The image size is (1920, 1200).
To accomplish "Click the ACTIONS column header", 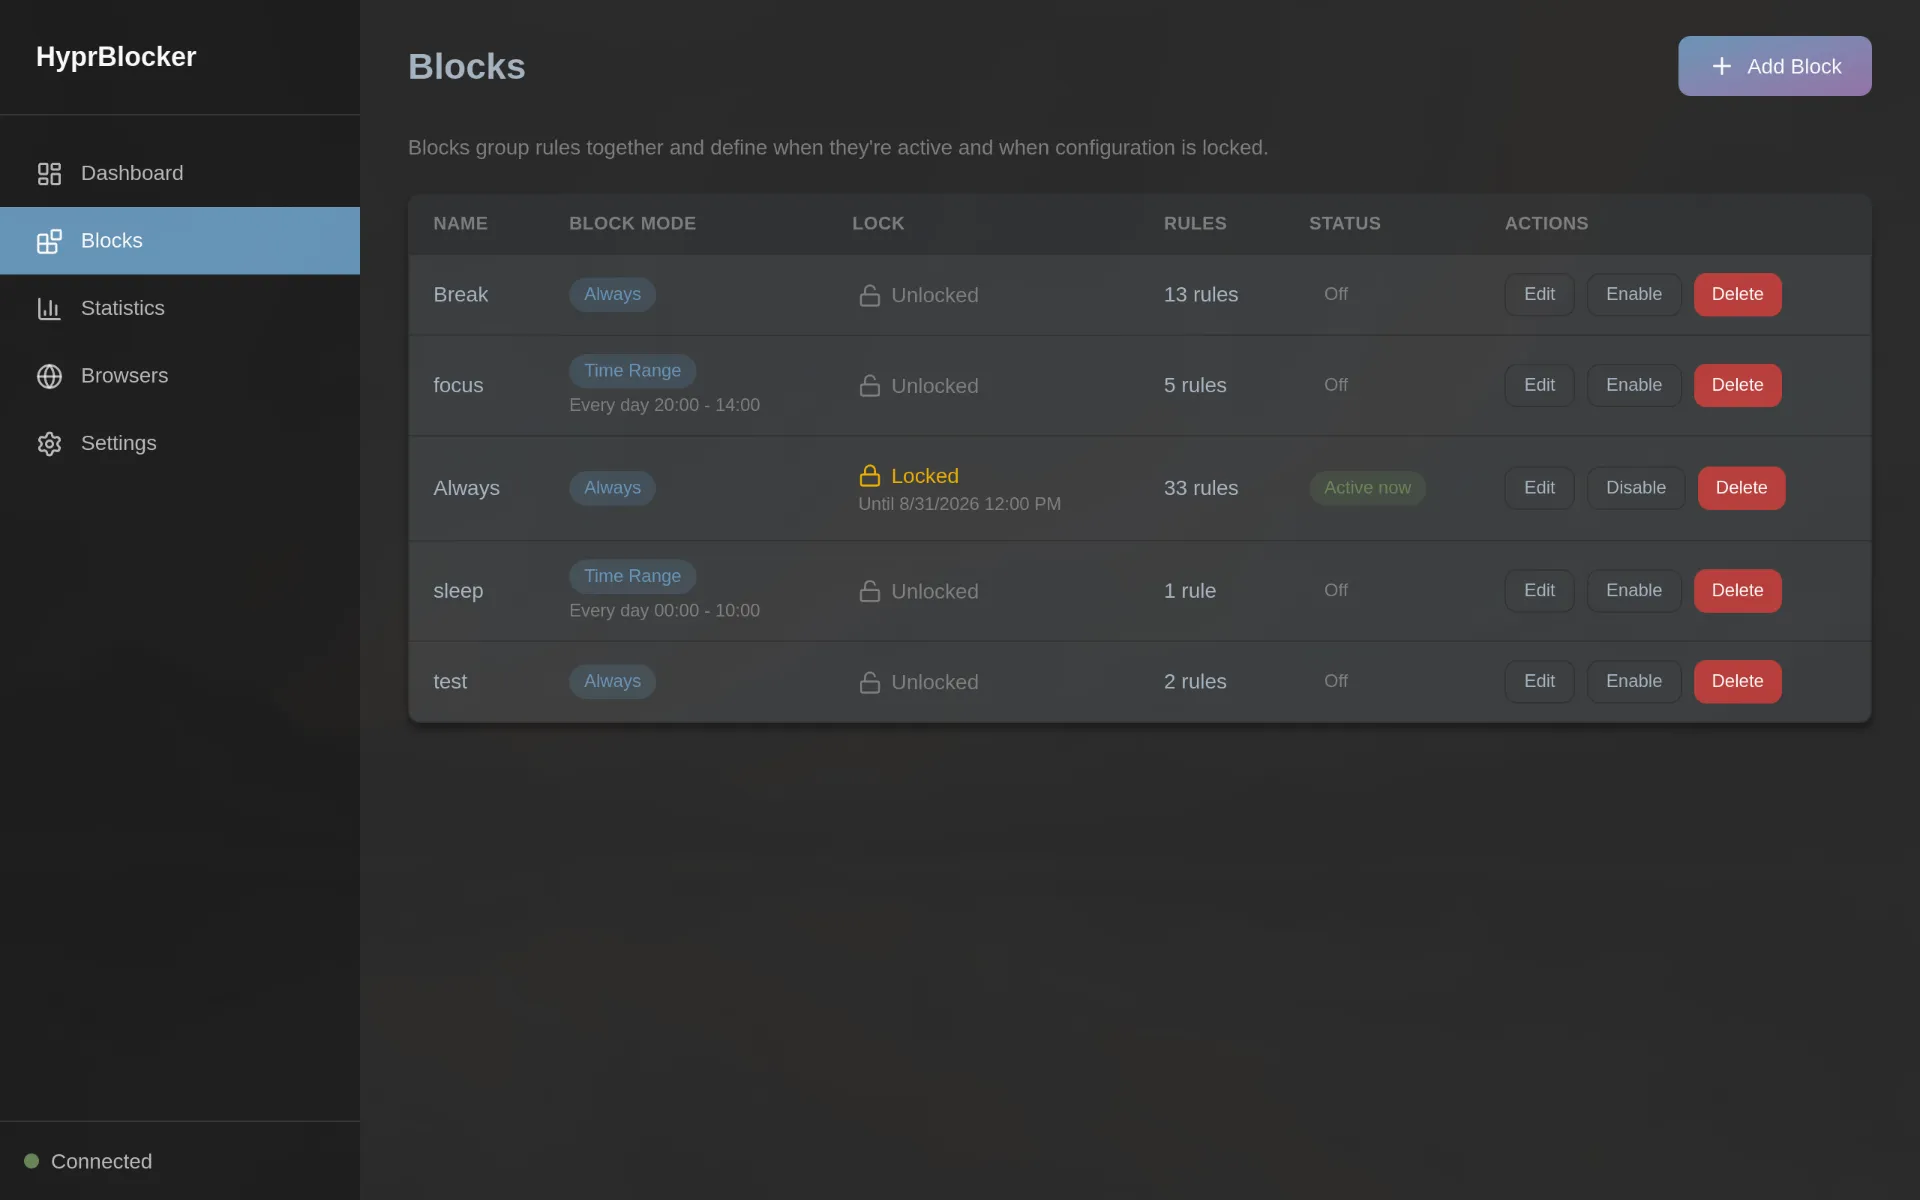I will pyautogui.click(x=1546, y=224).
